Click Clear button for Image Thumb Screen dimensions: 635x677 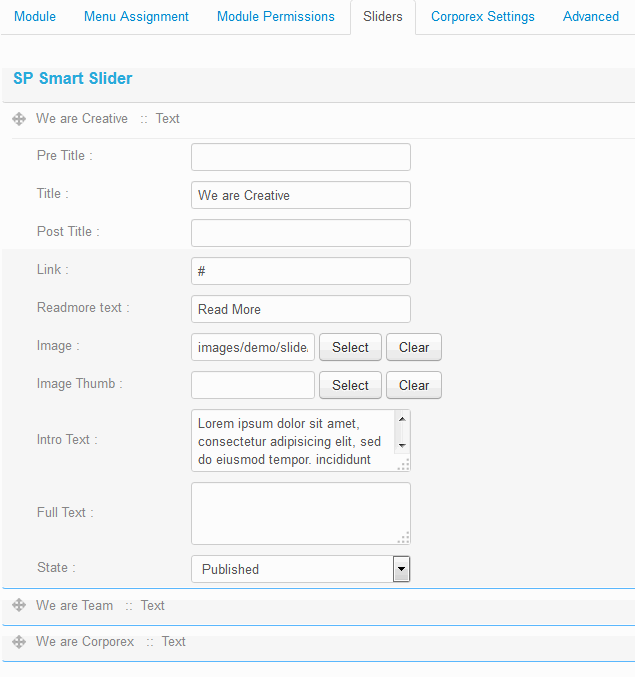[414, 385]
